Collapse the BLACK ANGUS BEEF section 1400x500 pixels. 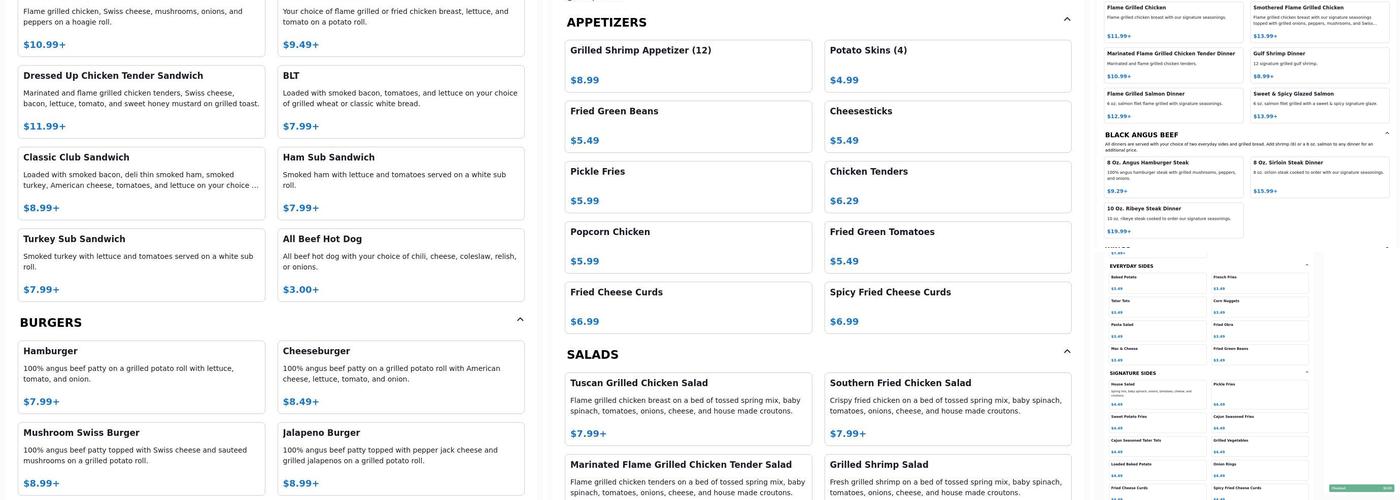click(1386, 134)
